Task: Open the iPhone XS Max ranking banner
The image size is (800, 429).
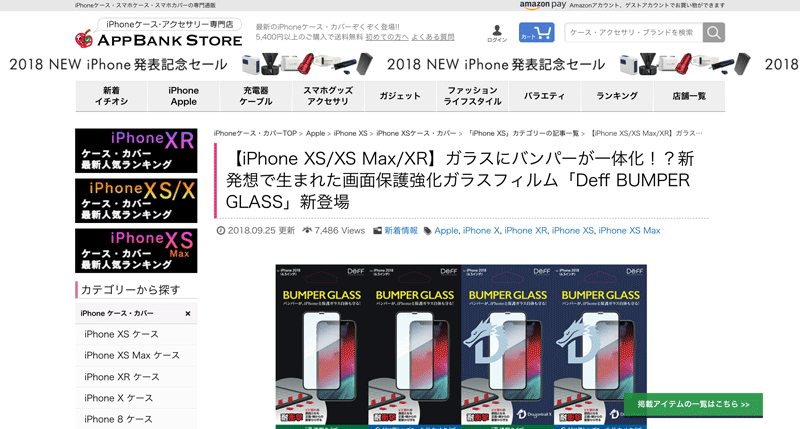Action: tap(136, 250)
